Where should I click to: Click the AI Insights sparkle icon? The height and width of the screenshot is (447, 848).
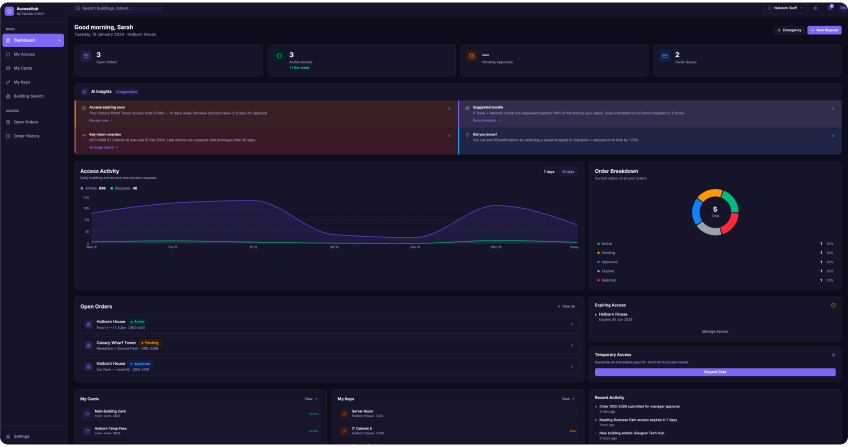84,92
